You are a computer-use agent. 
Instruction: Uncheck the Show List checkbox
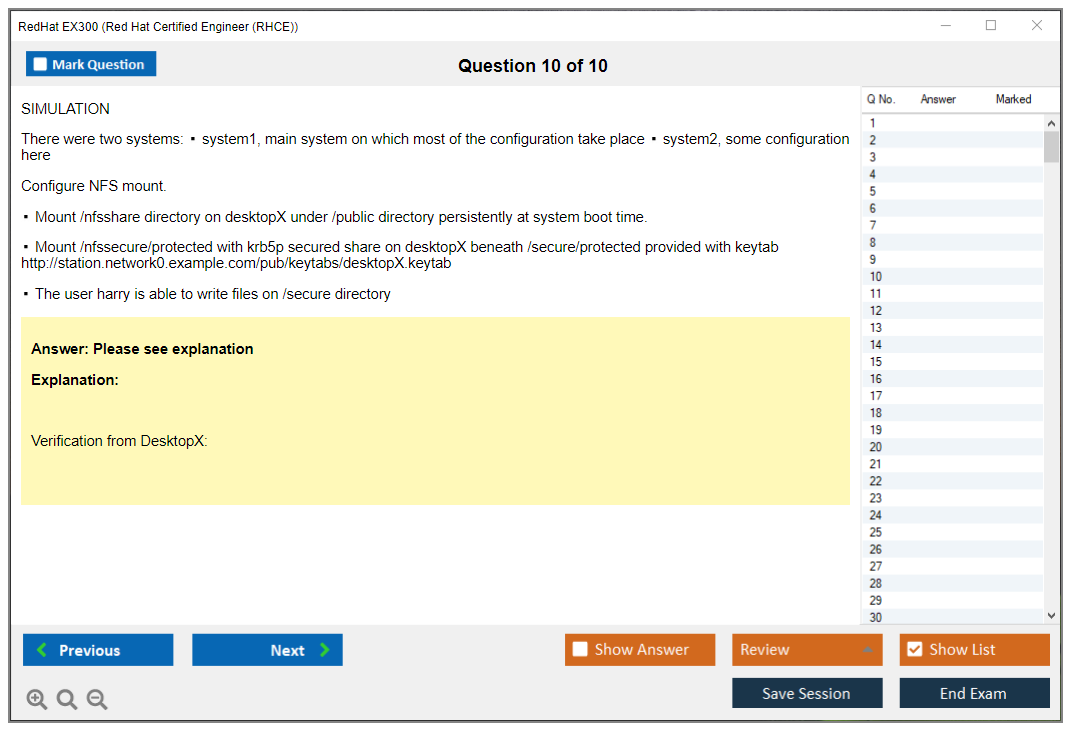point(914,650)
